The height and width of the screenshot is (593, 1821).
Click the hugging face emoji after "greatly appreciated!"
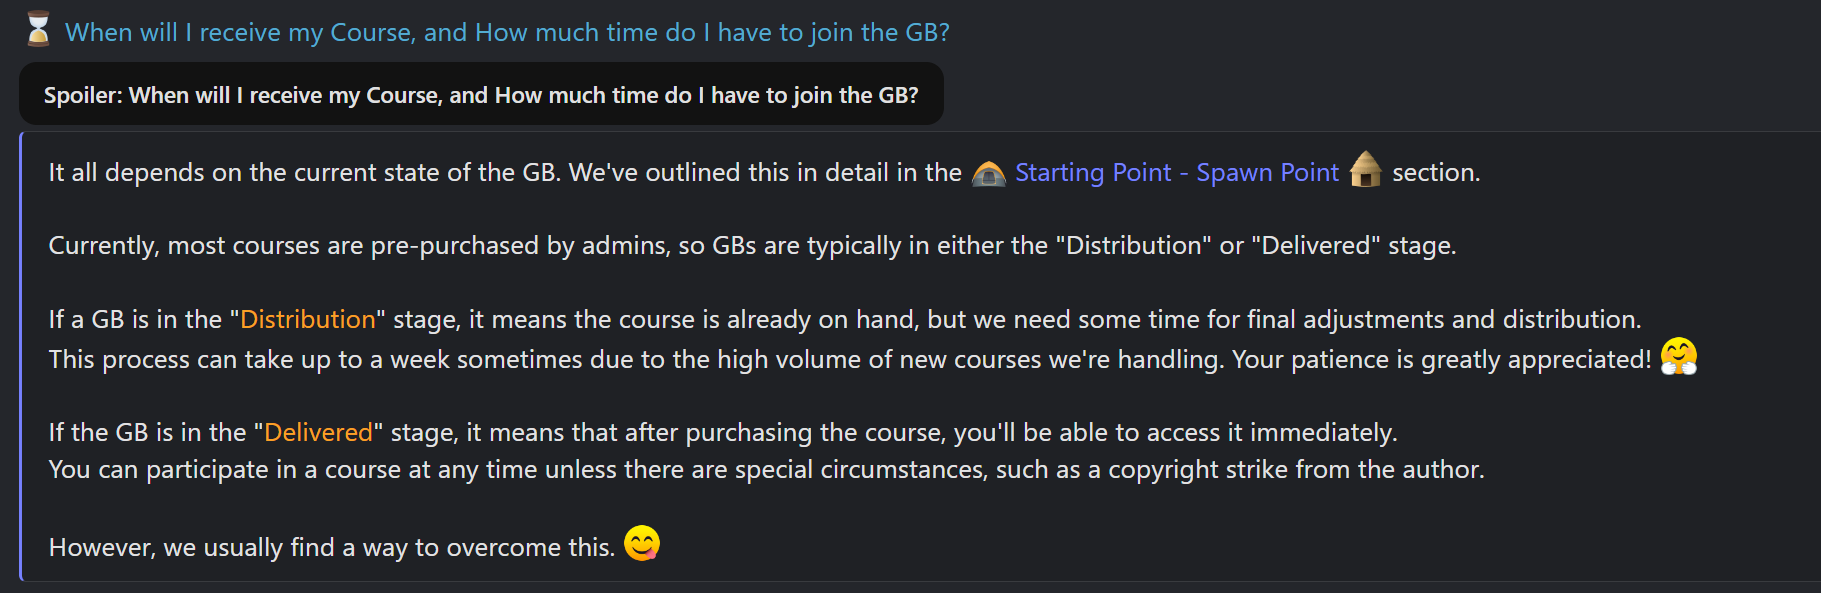1678,356
